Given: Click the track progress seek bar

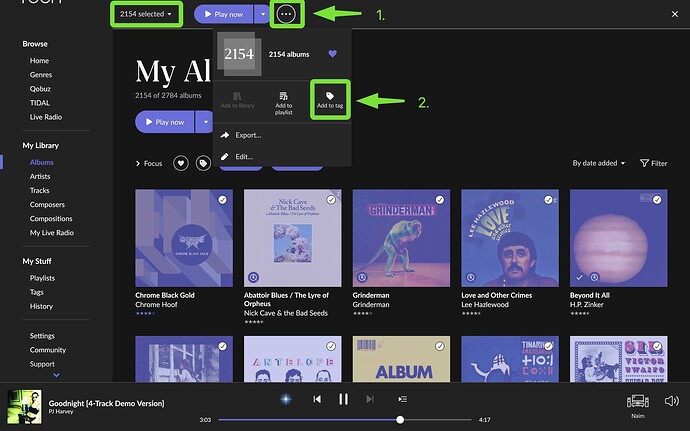Looking at the screenshot, I should (x=345, y=420).
